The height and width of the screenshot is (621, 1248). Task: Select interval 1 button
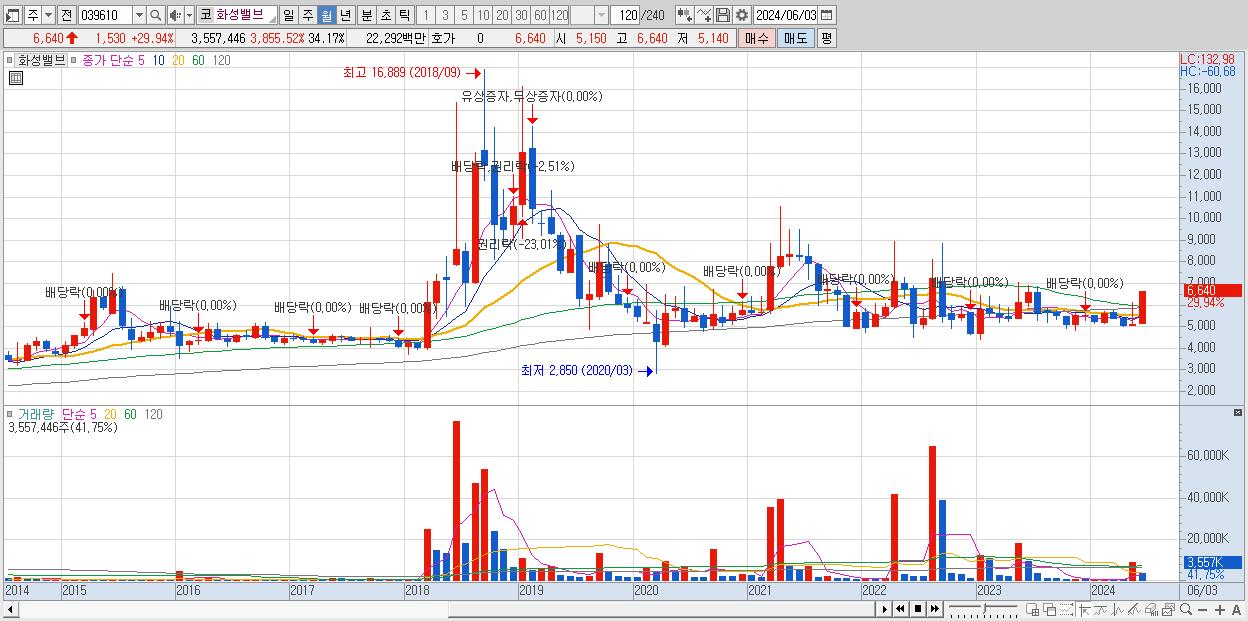(x=426, y=15)
